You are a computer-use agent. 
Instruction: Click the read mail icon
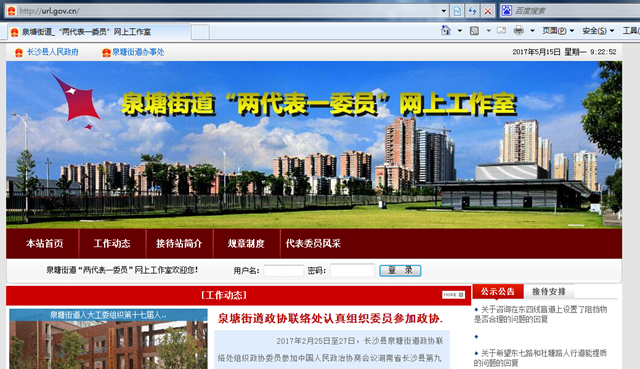coord(502,31)
